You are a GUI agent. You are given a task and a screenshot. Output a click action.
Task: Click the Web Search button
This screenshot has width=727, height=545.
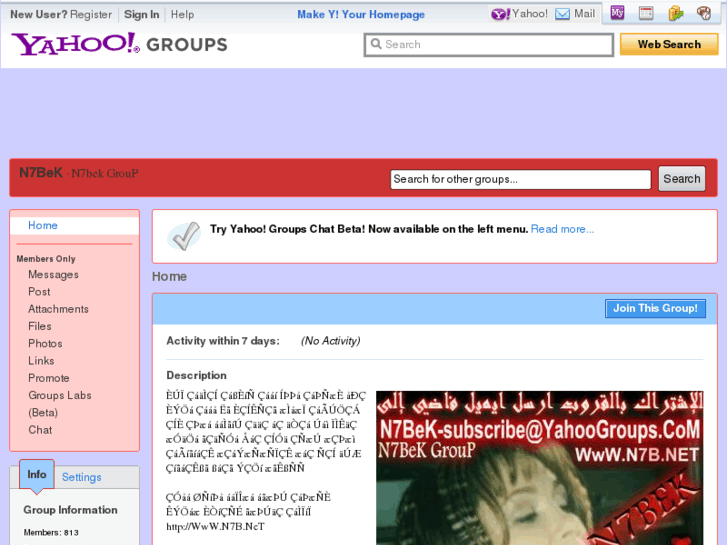coord(669,45)
